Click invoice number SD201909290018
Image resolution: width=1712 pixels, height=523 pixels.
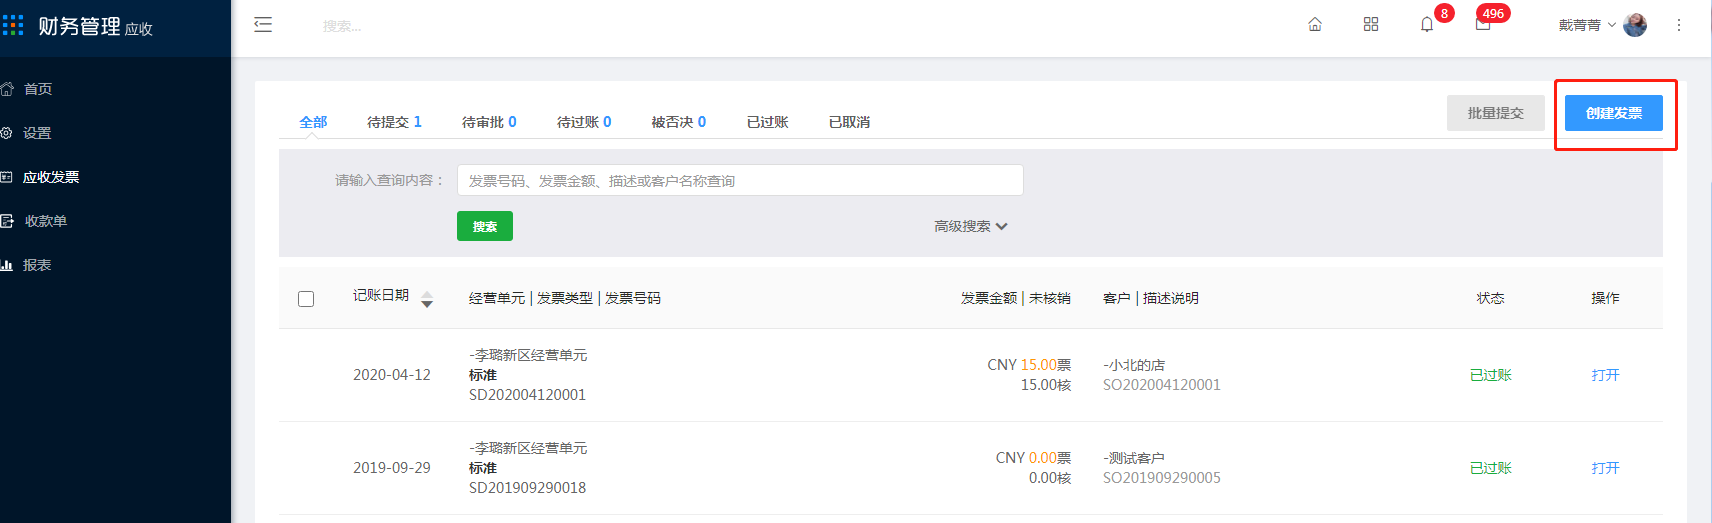pos(527,488)
